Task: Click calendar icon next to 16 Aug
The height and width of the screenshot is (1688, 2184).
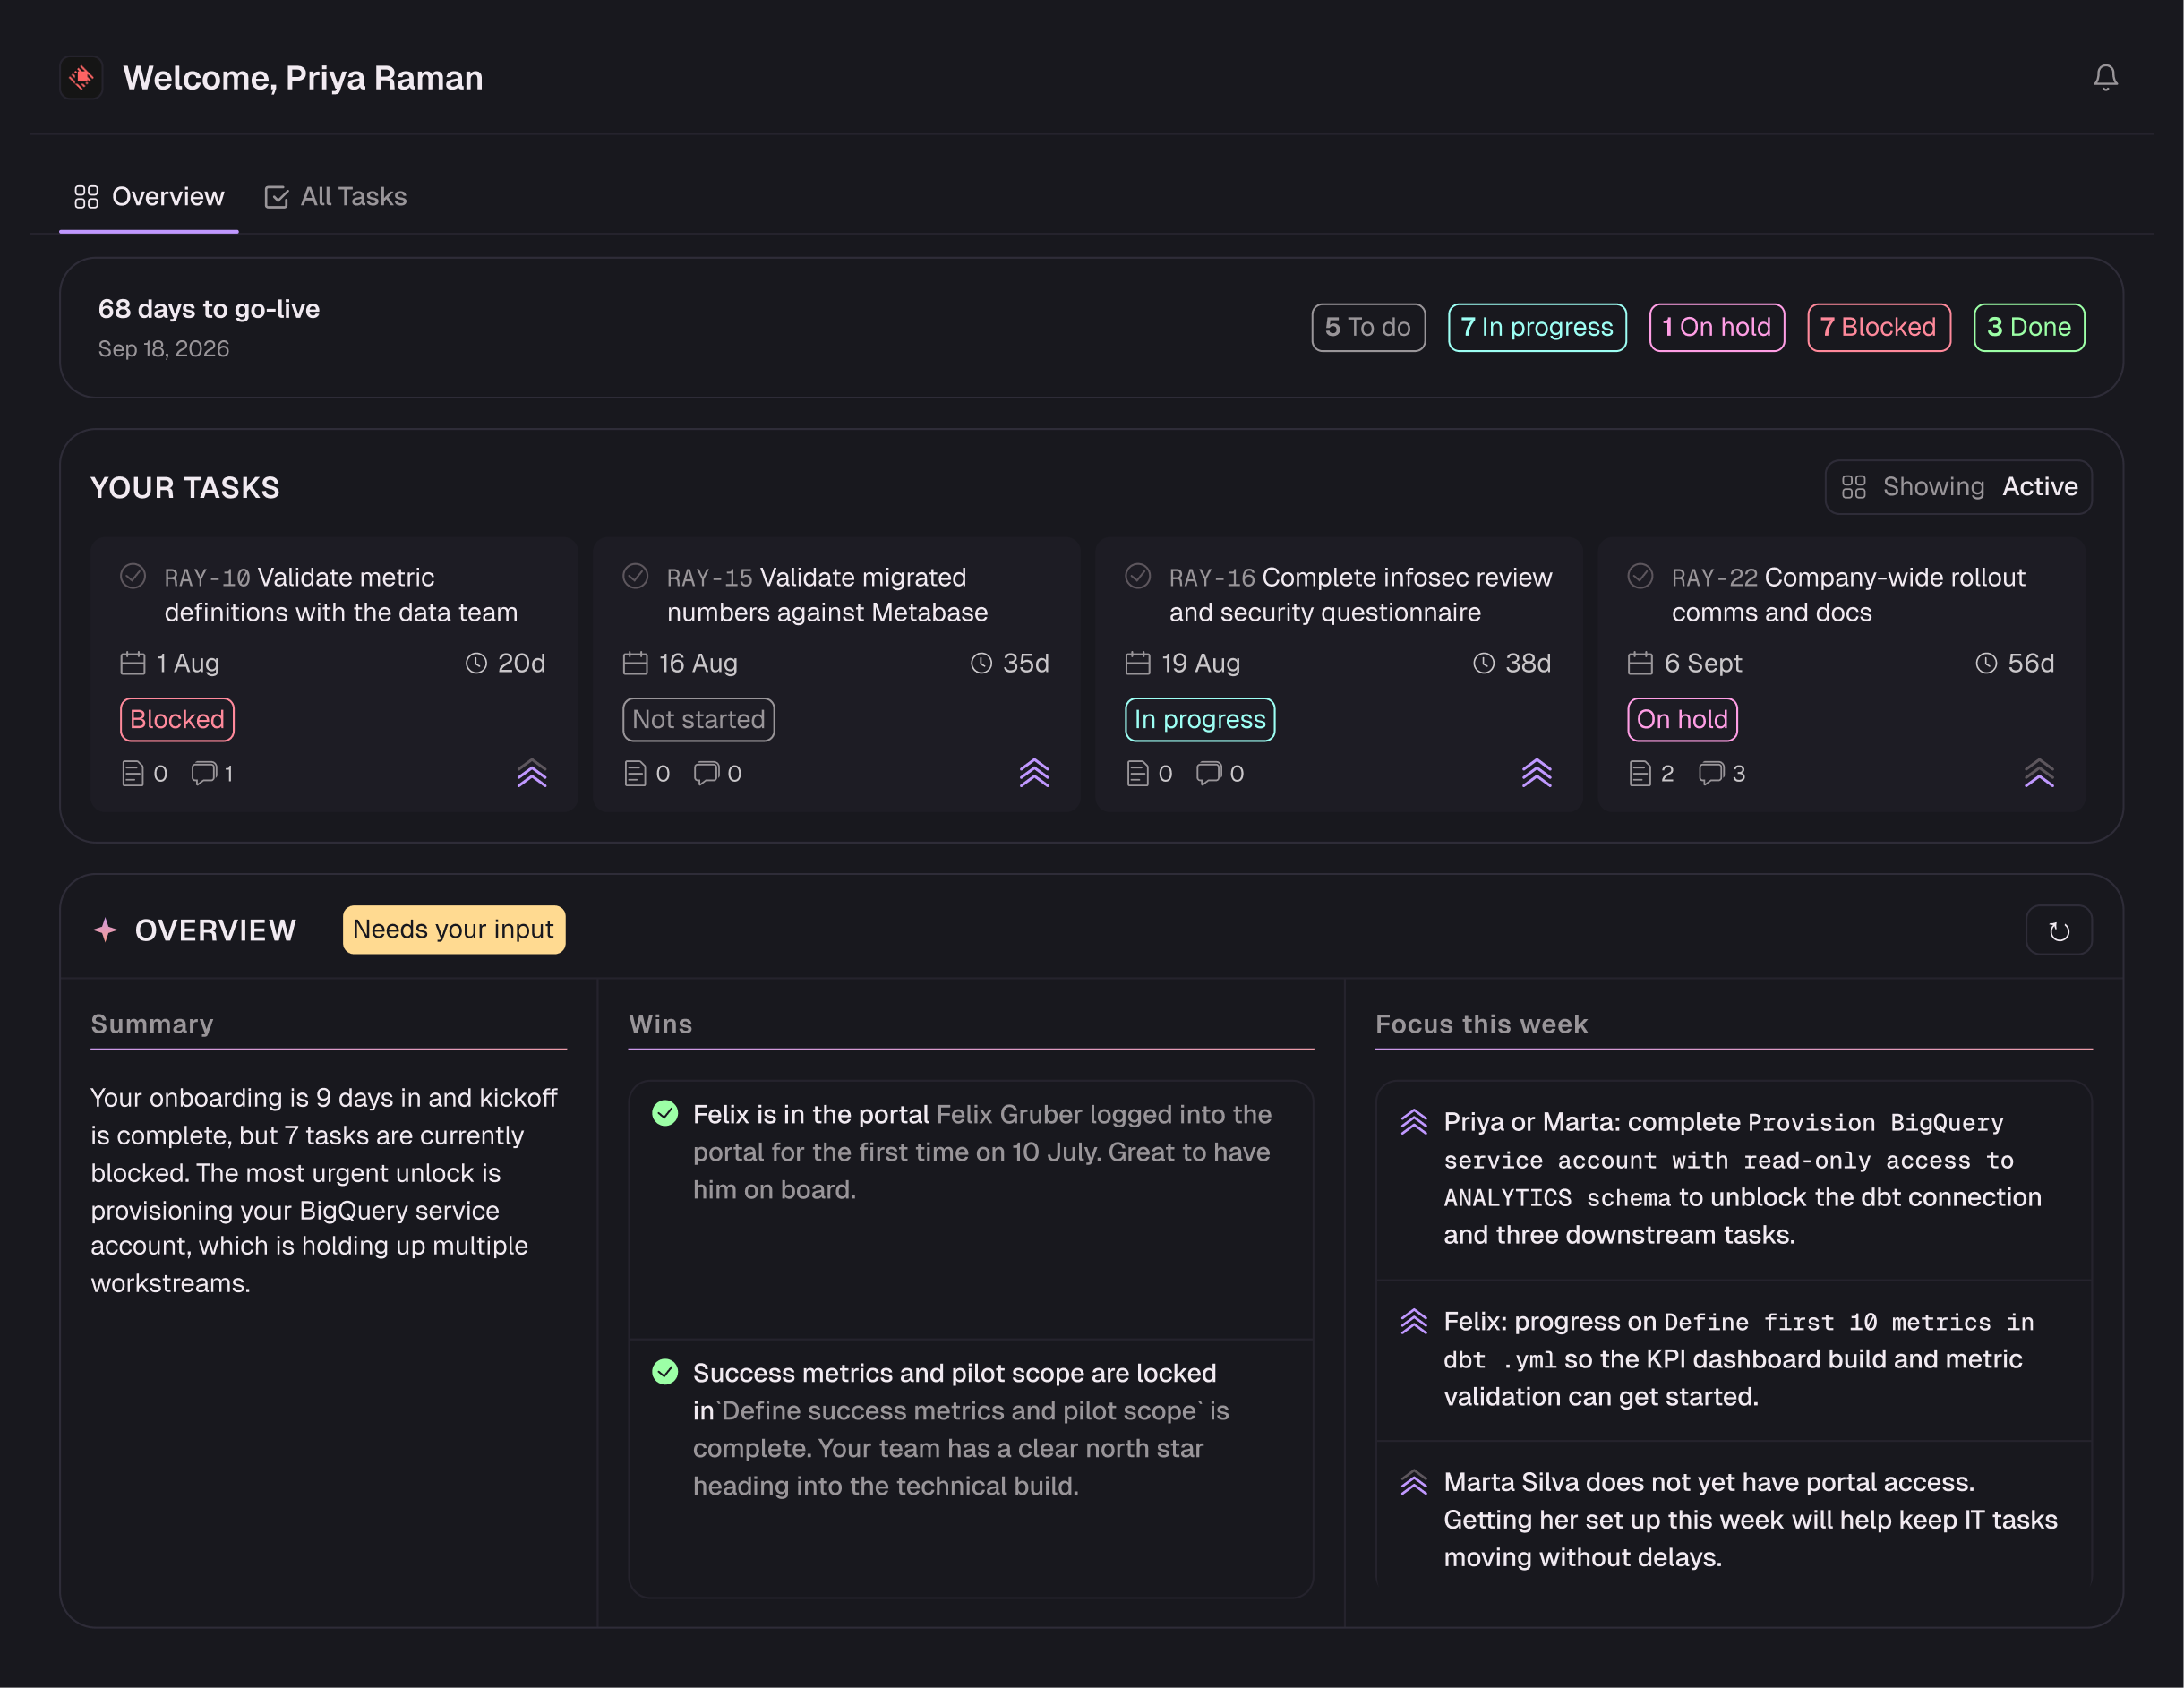Action: 636,663
